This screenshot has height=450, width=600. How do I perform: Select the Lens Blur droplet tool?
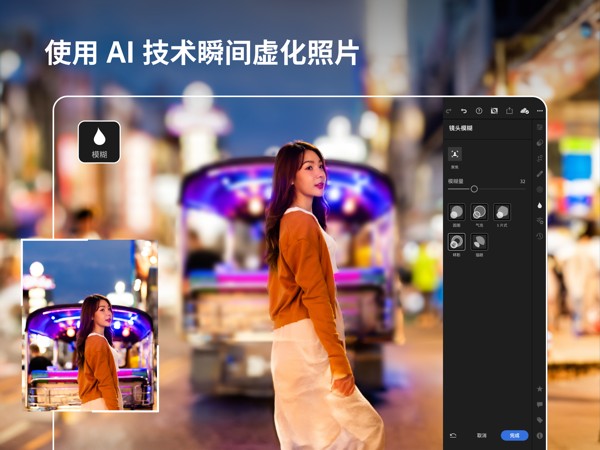click(540, 205)
